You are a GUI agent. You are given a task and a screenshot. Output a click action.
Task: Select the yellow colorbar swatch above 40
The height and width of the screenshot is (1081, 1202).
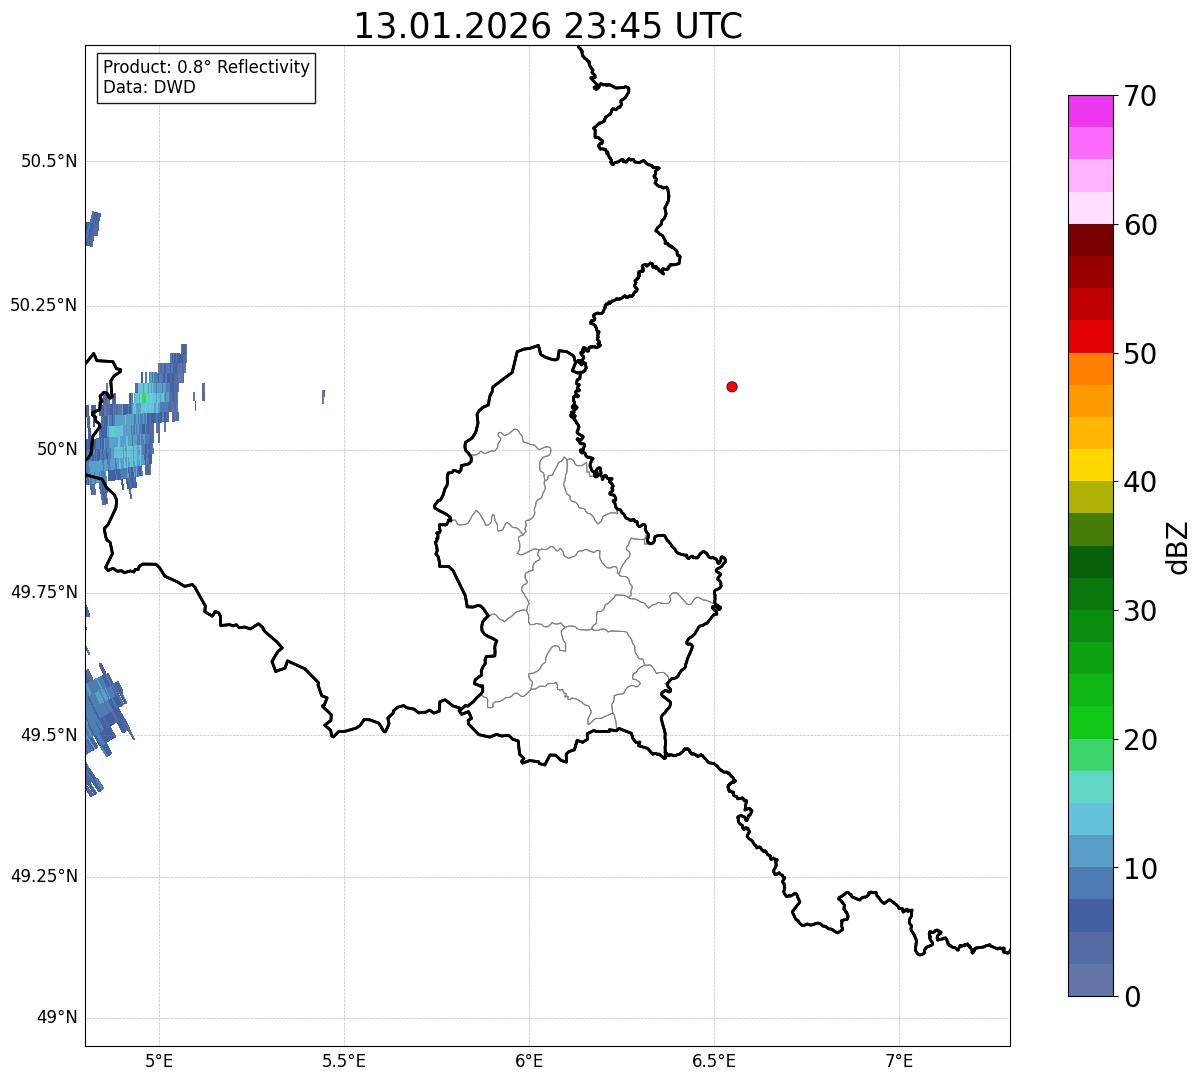(x=1091, y=465)
